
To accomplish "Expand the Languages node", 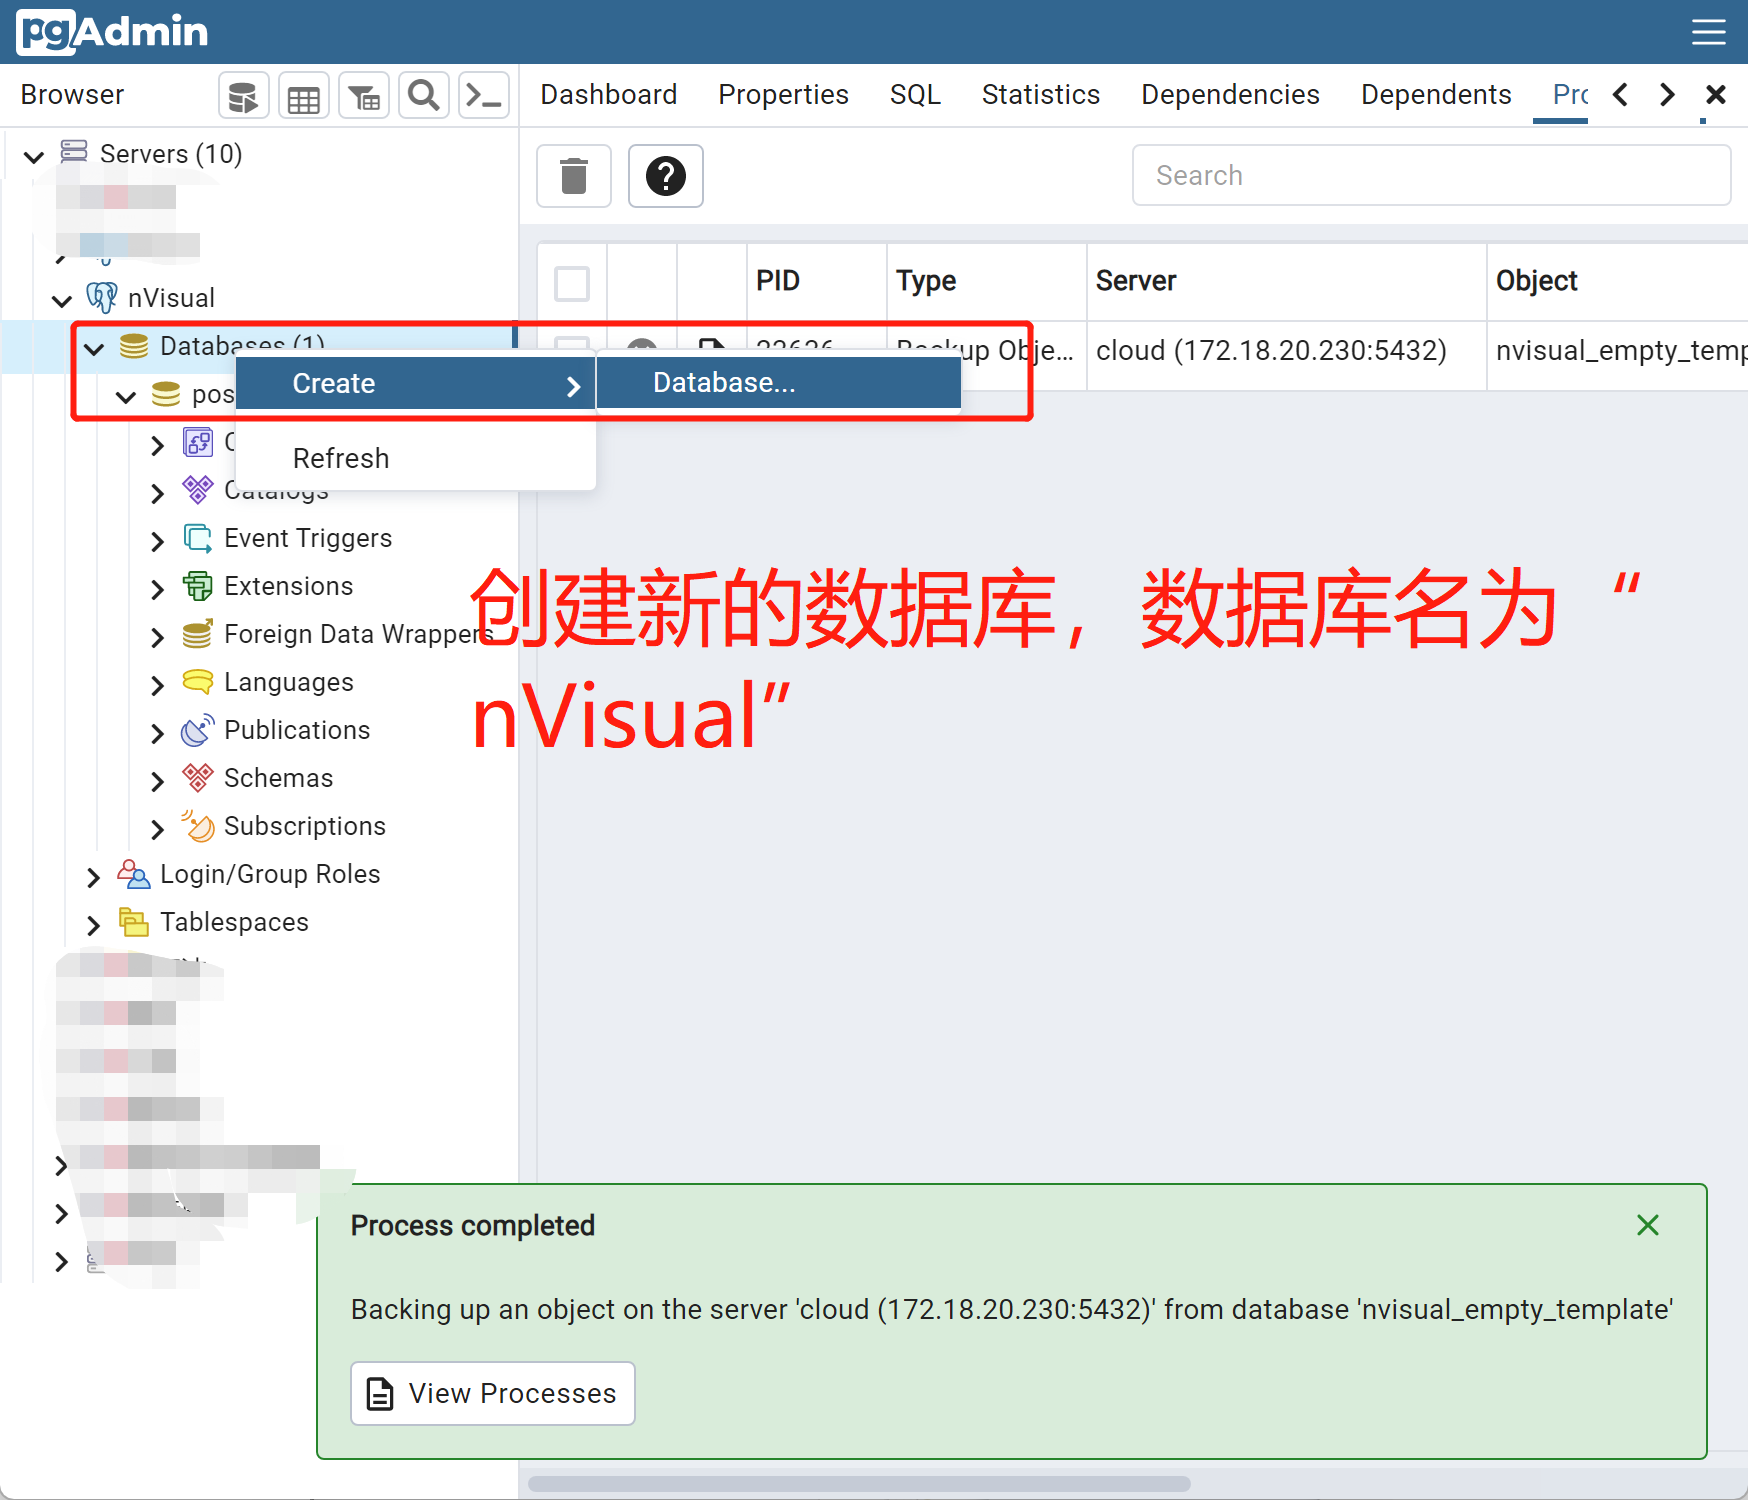I will coord(157,685).
